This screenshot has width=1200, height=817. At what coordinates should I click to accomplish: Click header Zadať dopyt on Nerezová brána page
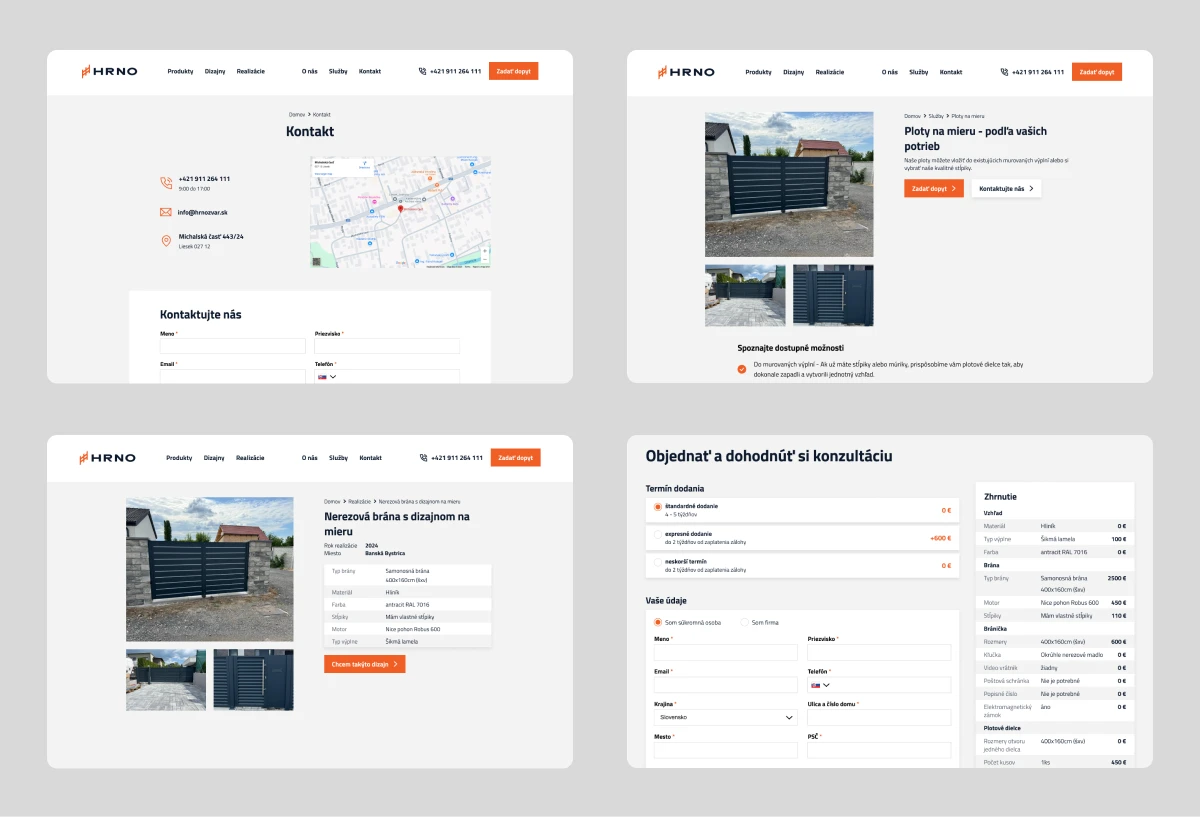(515, 458)
